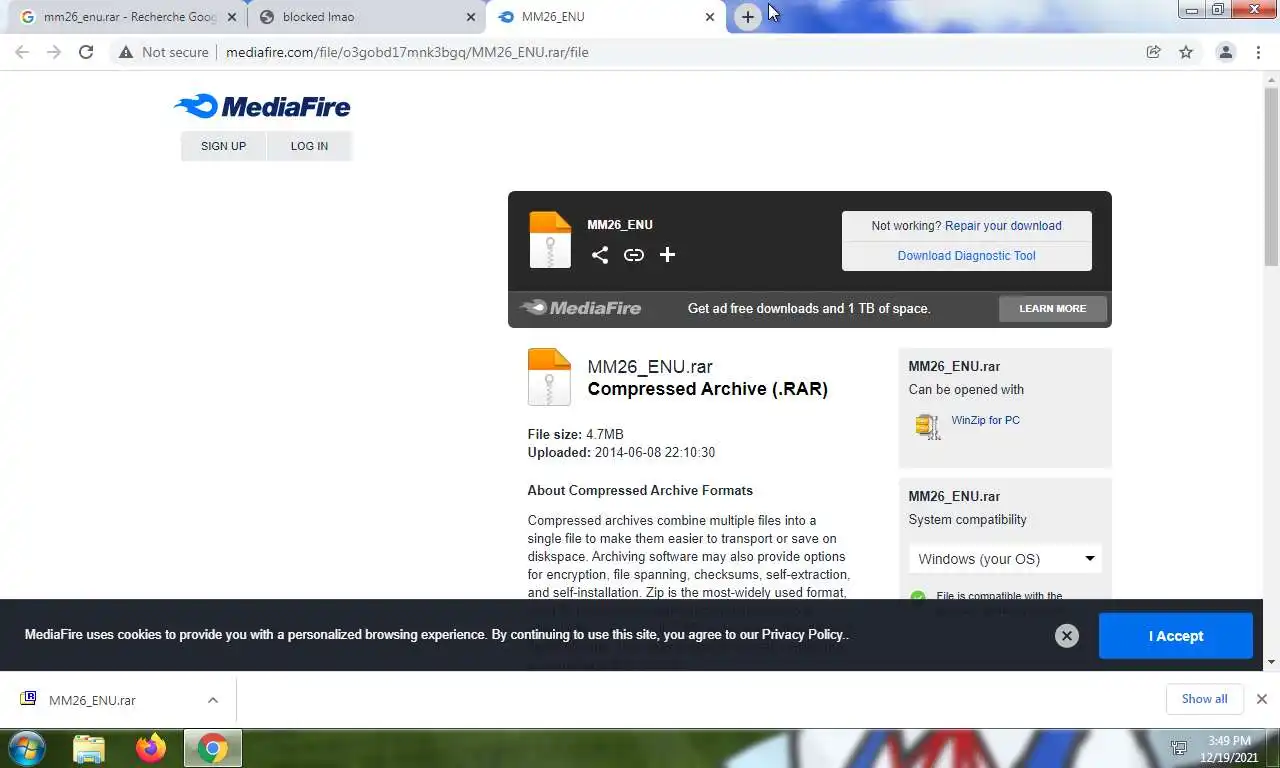Open the Chrome three-dot menu
Viewport: 1280px width, 768px height.
(1259, 52)
